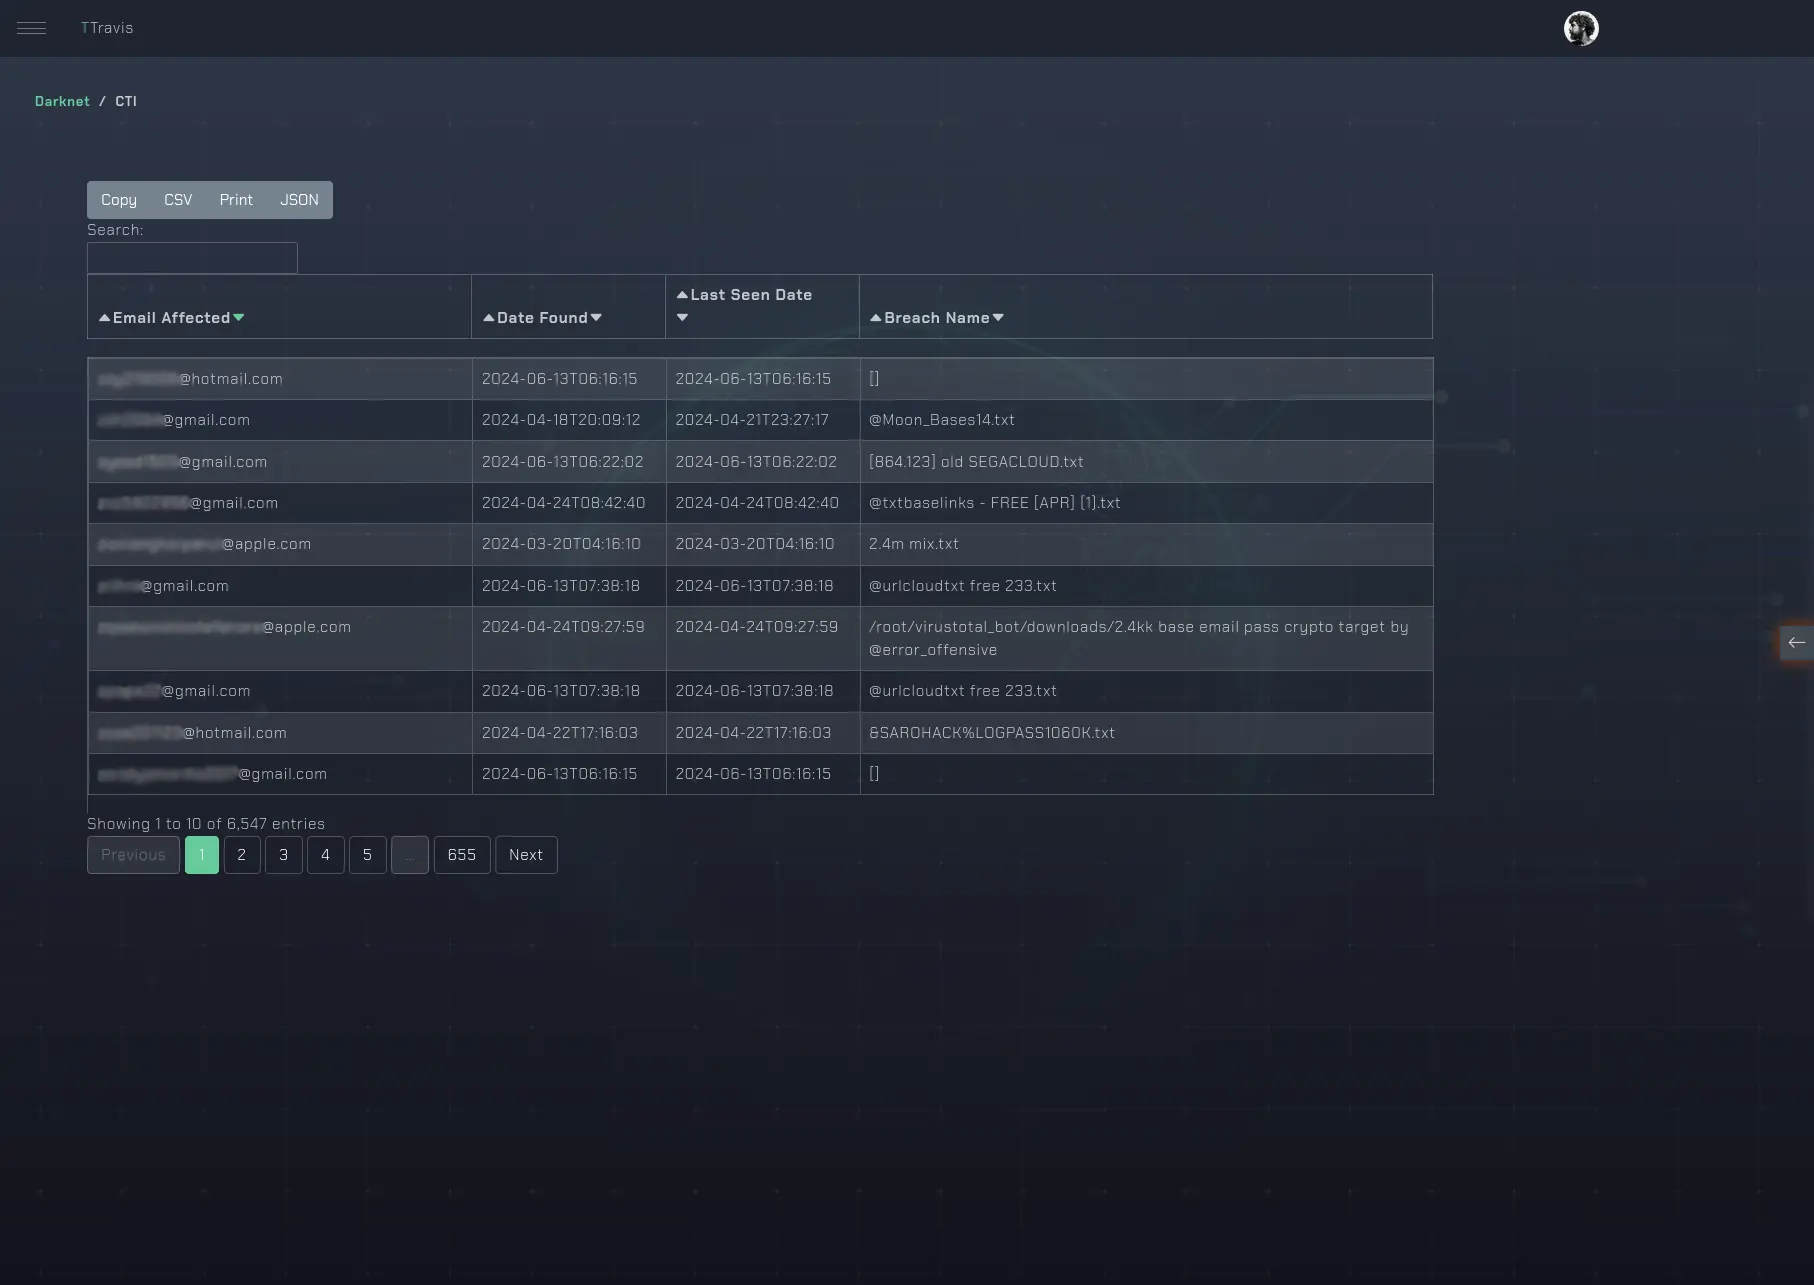Click the Copy export button
Viewport: 1814px width, 1285px height.
[119, 200]
